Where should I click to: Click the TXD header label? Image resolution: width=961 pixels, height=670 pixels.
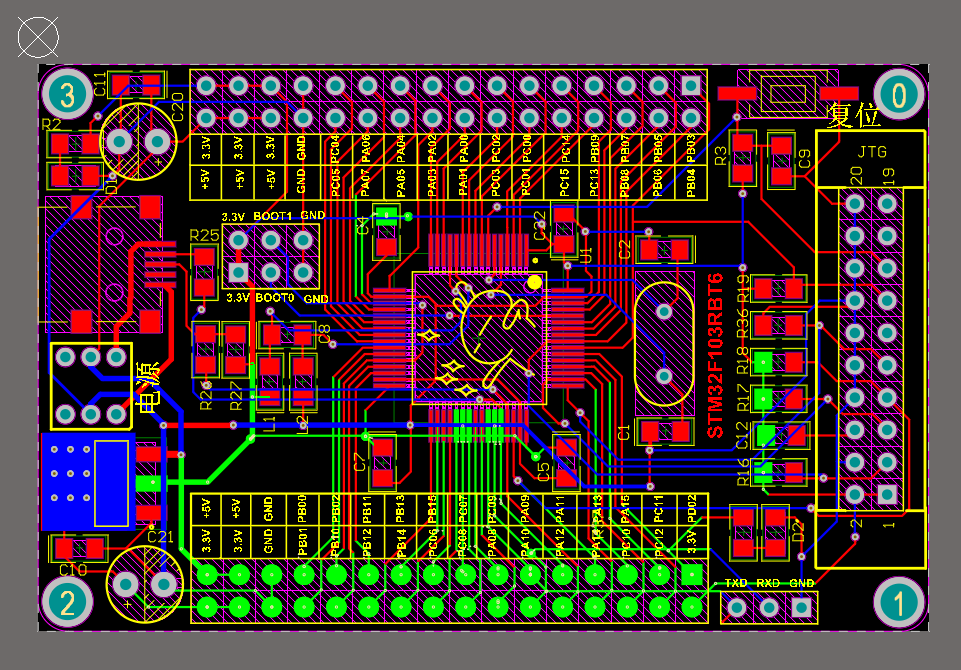[735, 583]
